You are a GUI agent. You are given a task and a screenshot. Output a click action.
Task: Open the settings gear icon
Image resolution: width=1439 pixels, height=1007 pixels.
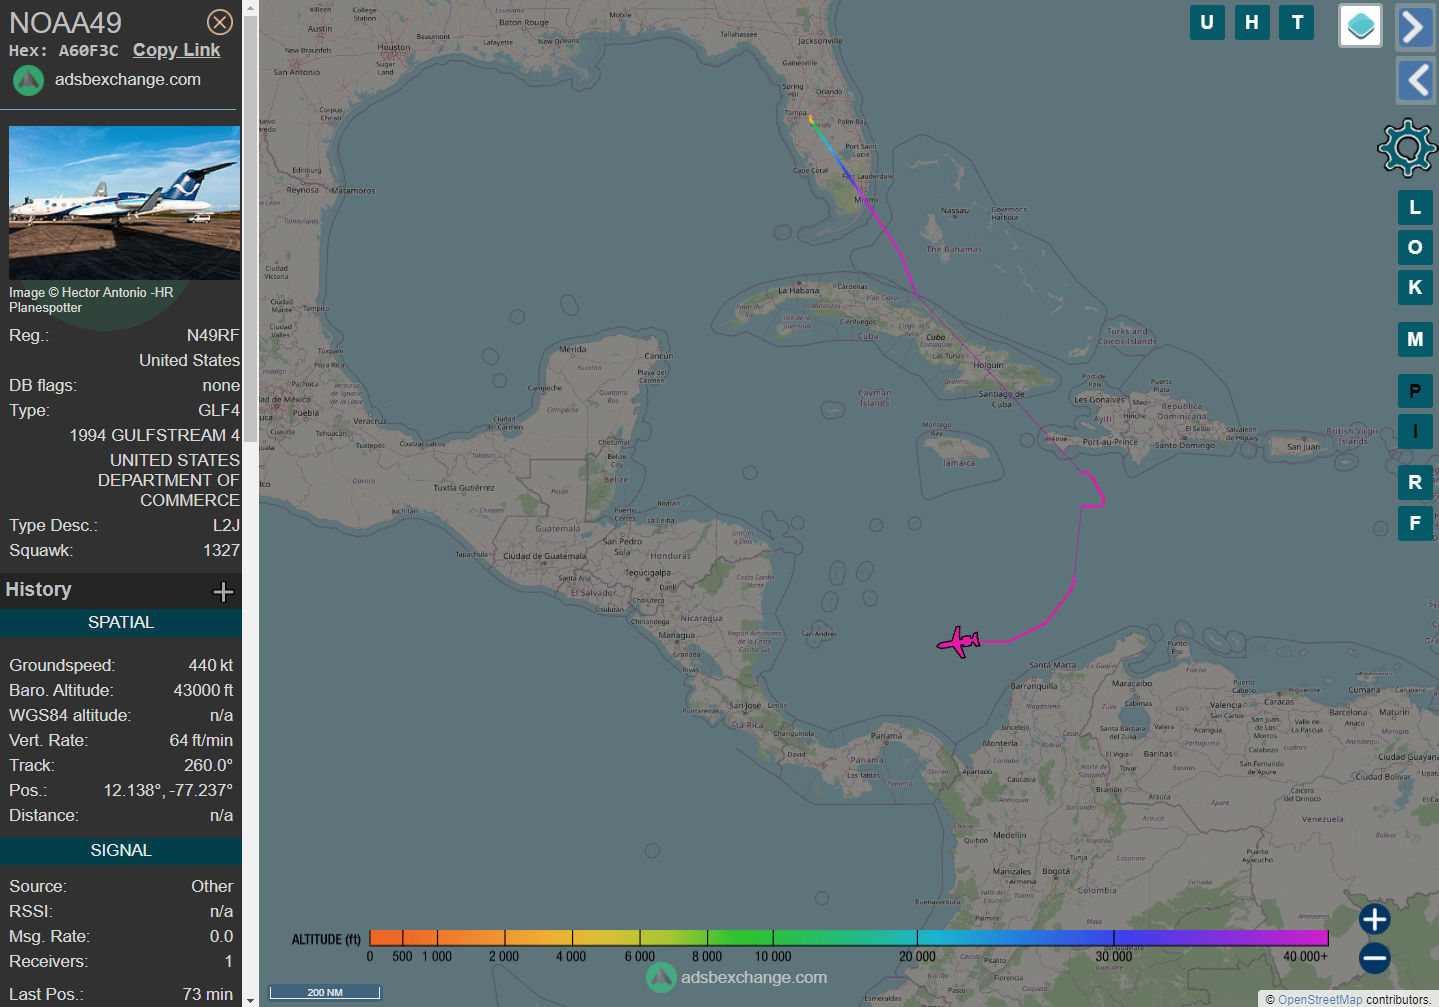pyautogui.click(x=1407, y=148)
